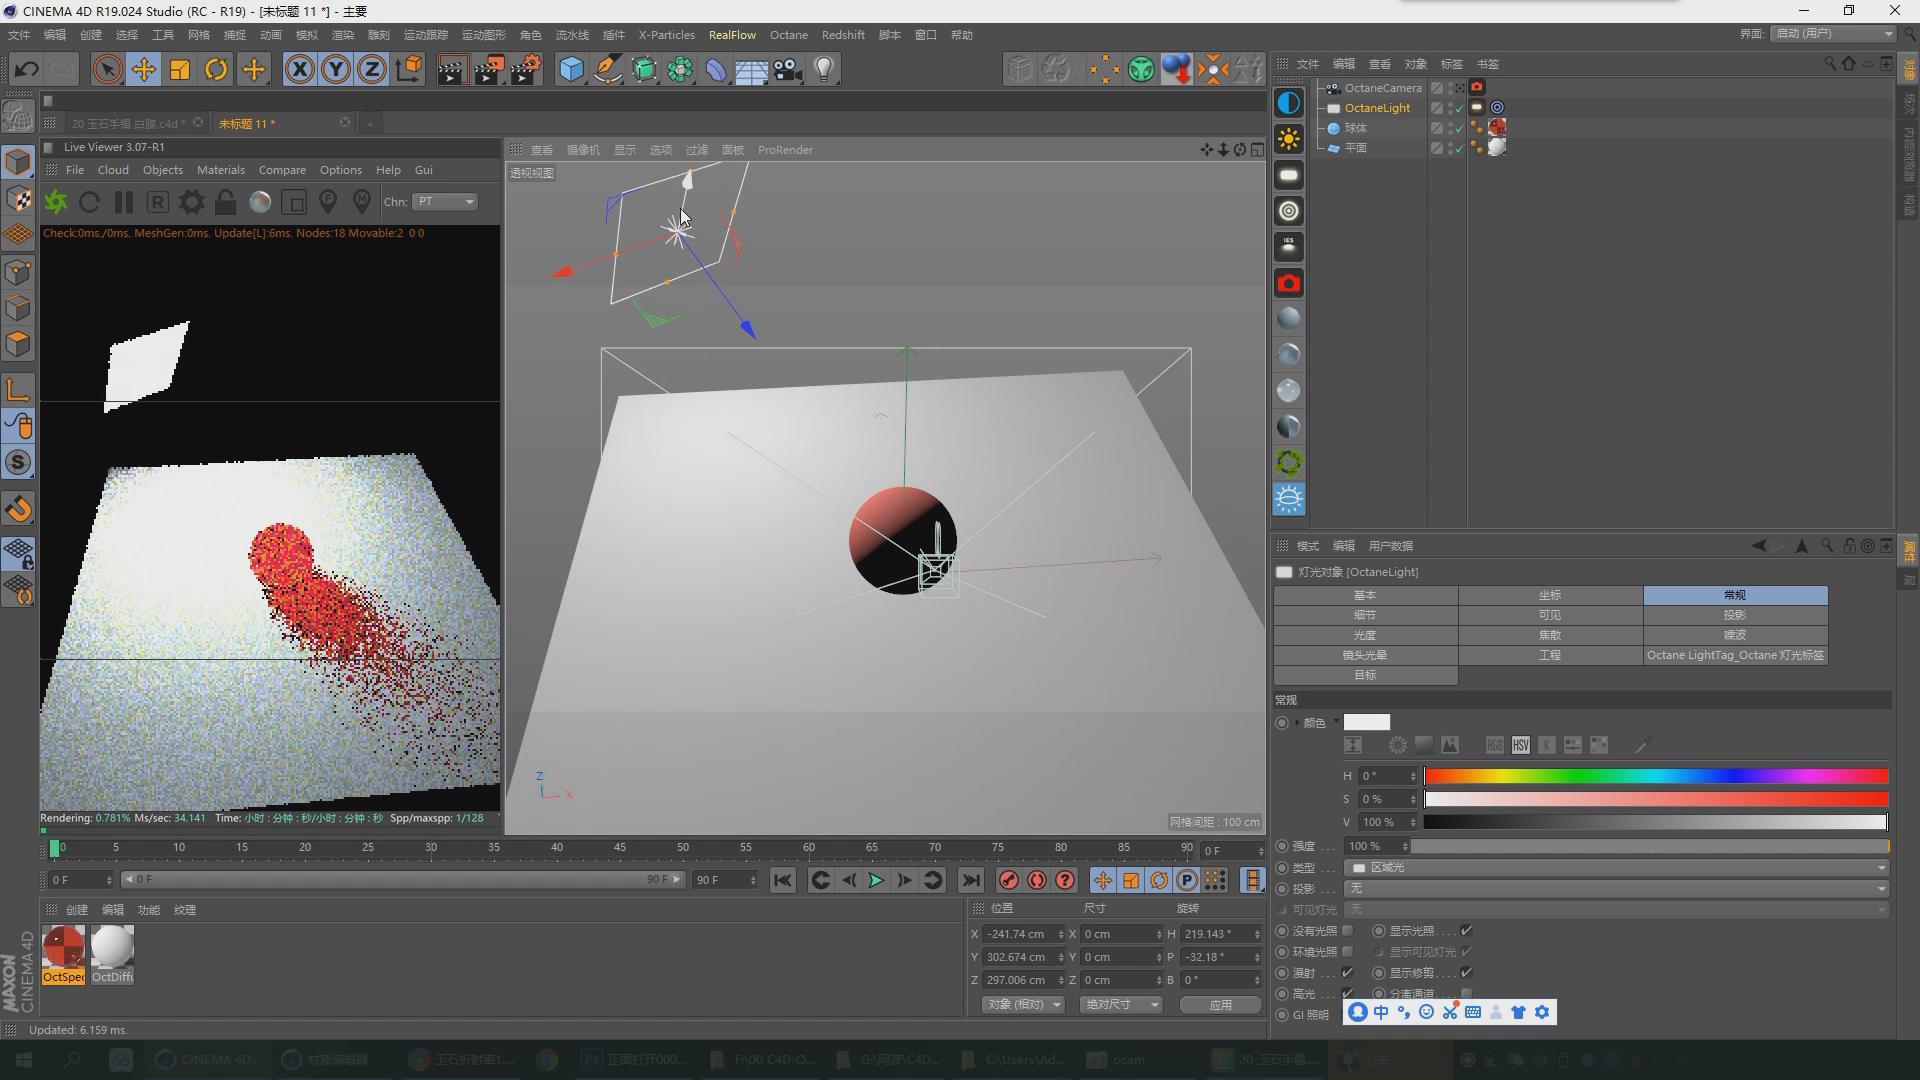Click red Octane camera icon
1920x1080 pixels.
1289,283
